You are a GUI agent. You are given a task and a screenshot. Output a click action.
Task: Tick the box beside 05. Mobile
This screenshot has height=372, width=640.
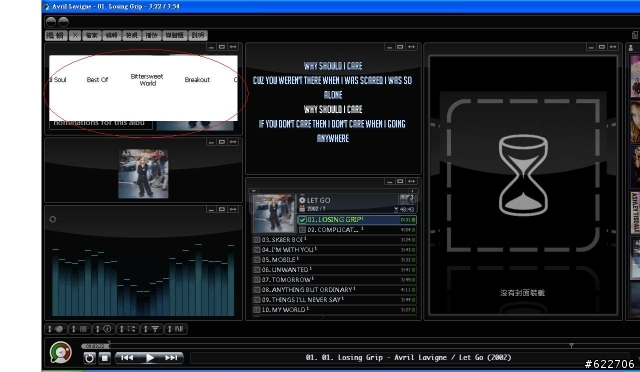(257, 260)
